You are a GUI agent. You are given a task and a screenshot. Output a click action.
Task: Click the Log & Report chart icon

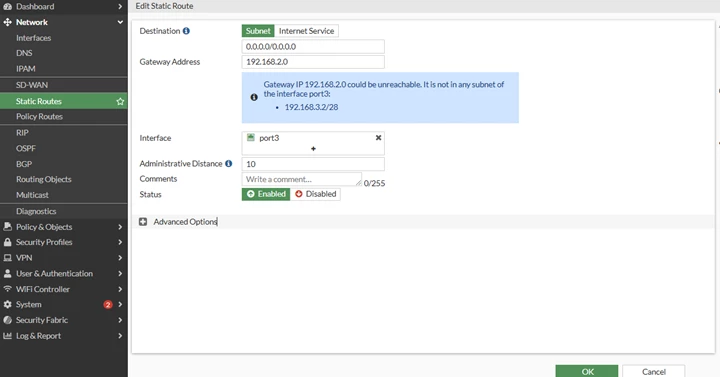(7, 336)
